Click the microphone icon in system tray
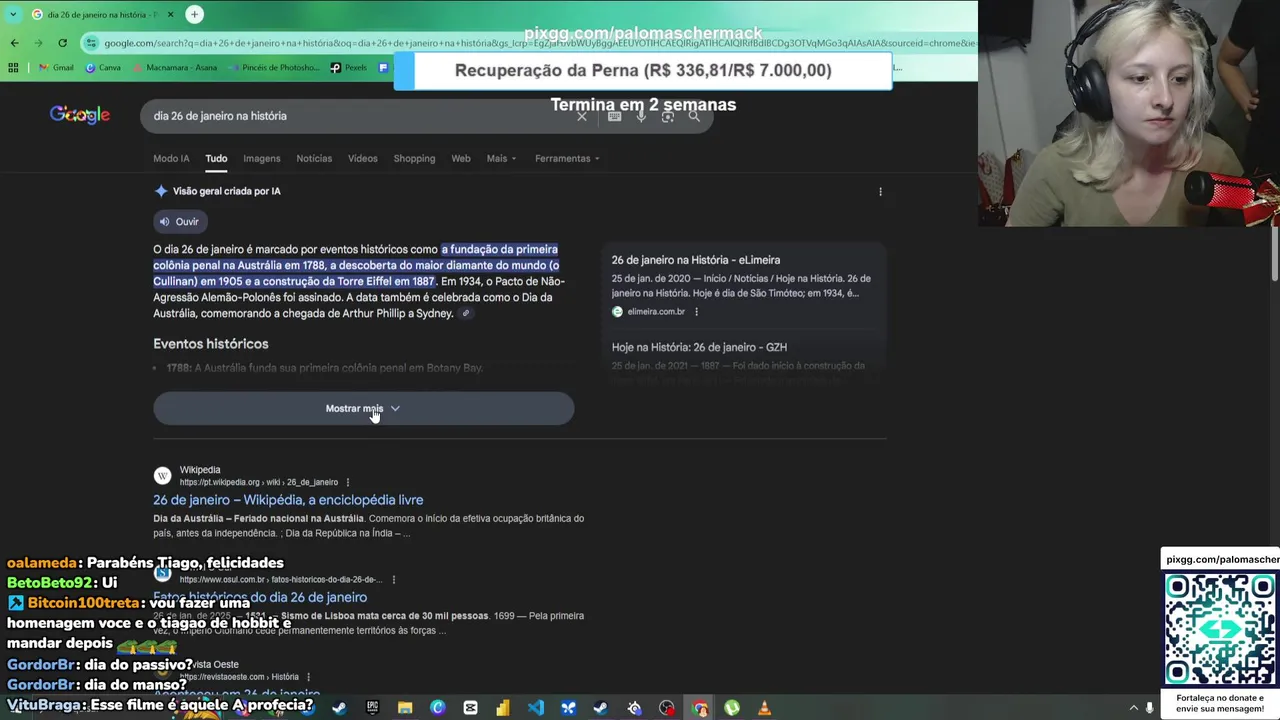 (1150, 708)
